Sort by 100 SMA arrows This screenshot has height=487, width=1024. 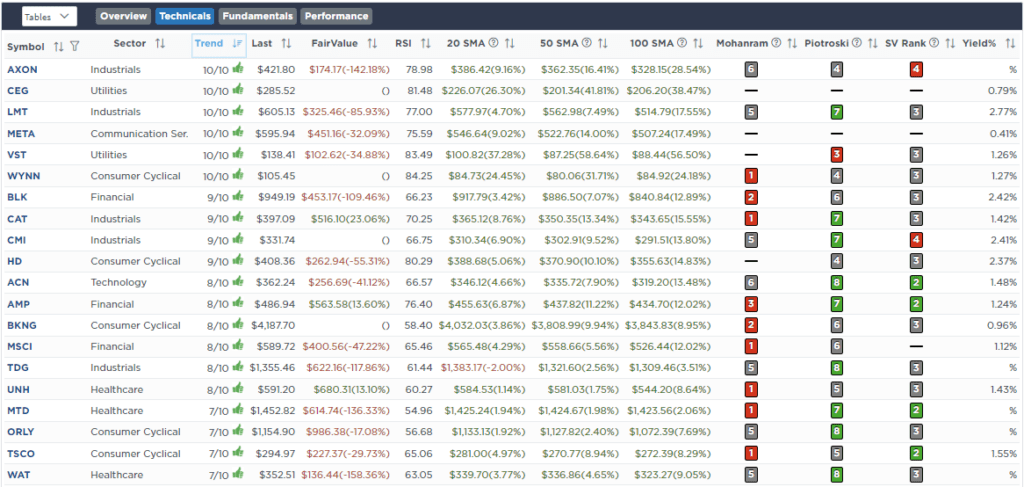tap(698, 44)
